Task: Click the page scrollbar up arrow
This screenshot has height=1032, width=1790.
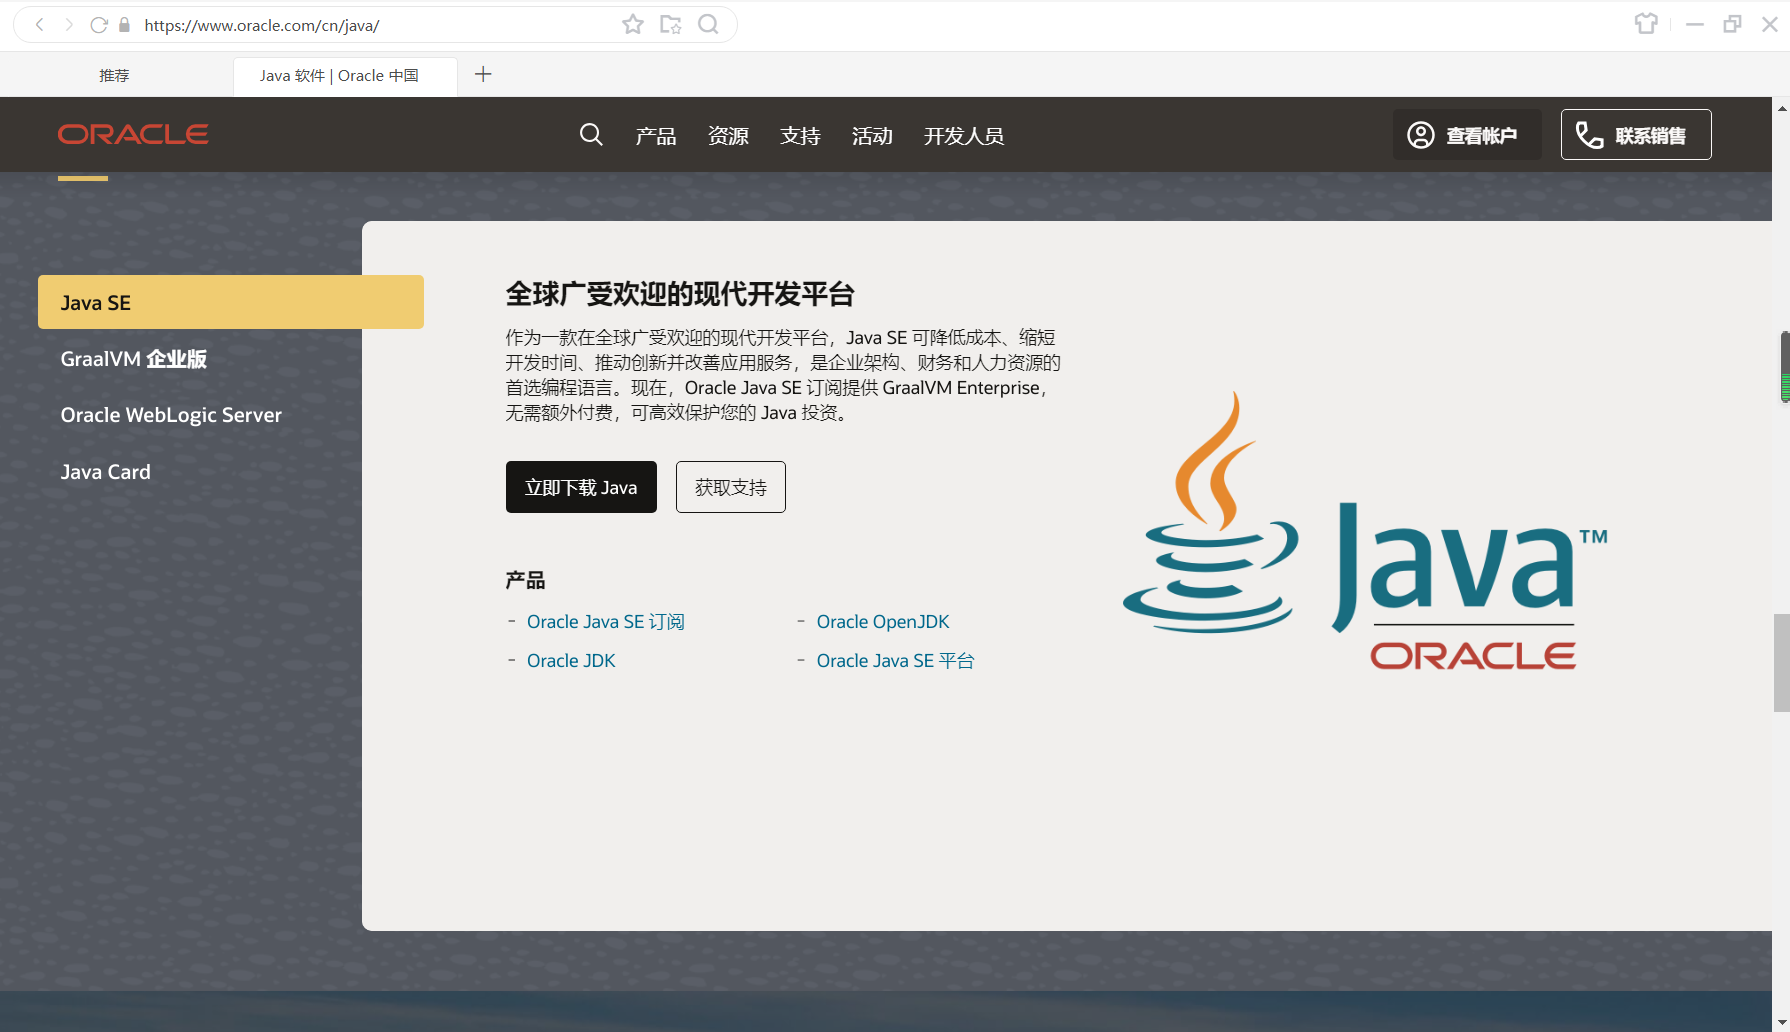Action: (1781, 107)
